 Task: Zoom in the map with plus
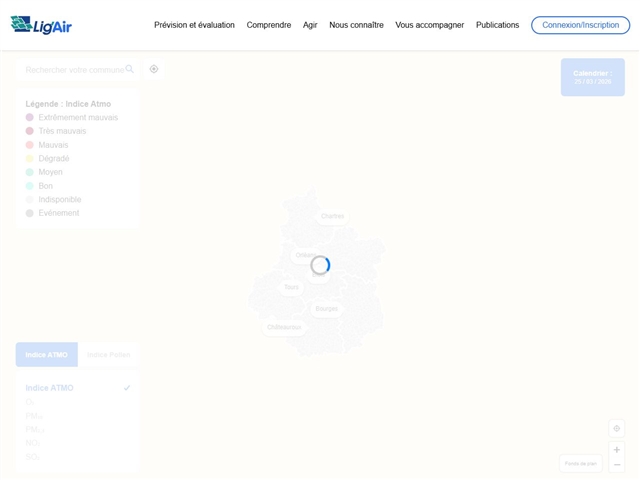[616, 450]
